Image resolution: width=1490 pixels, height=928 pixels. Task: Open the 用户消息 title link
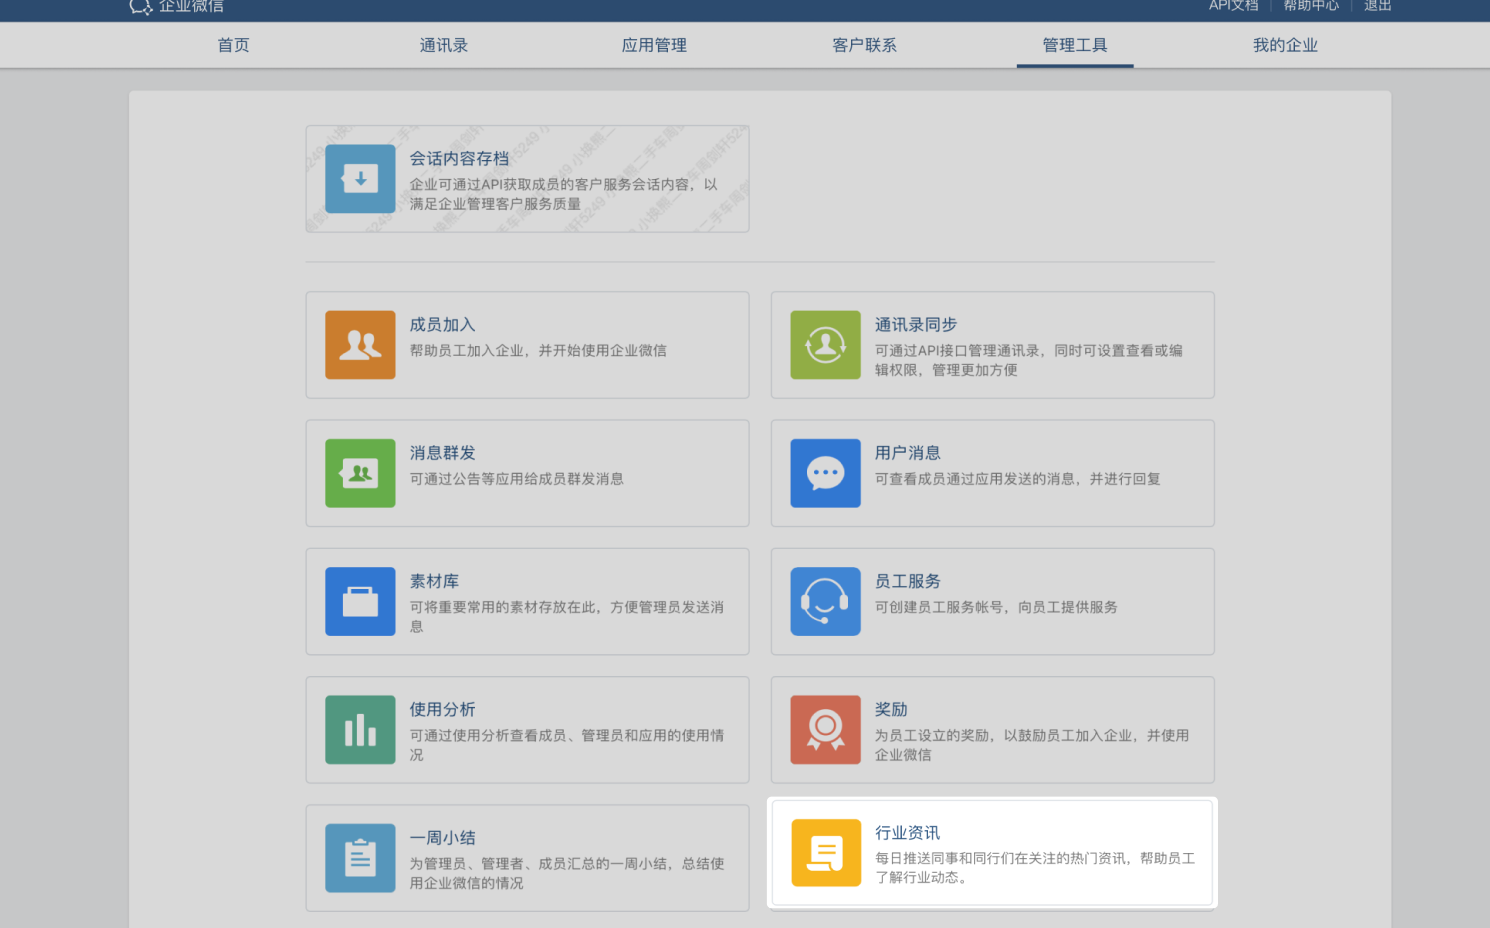[x=907, y=452]
